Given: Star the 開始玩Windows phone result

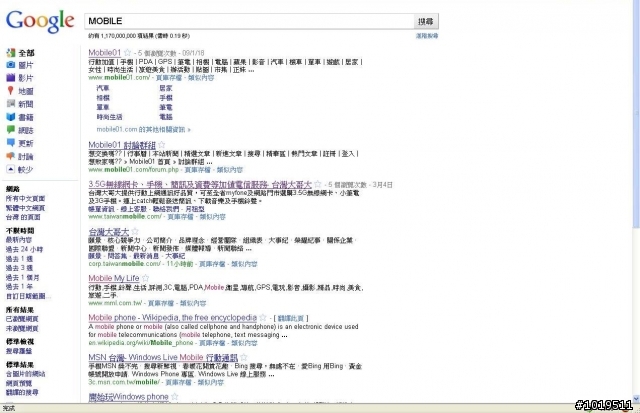Looking at the screenshot, I should click(x=175, y=396).
